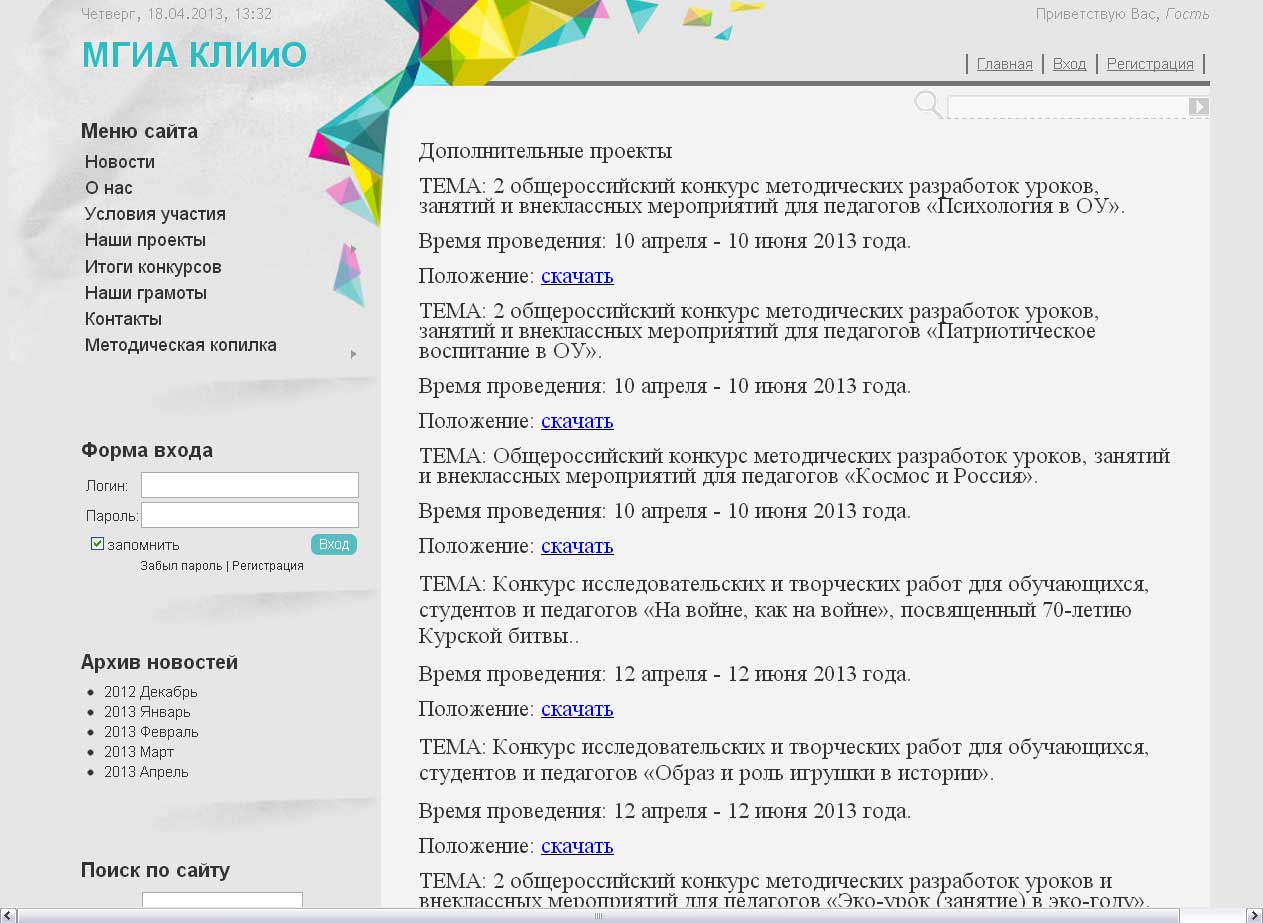Image resolution: width=1263 pixels, height=923 pixels.
Task: Click the Гость username text
Action: click(x=1187, y=14)
